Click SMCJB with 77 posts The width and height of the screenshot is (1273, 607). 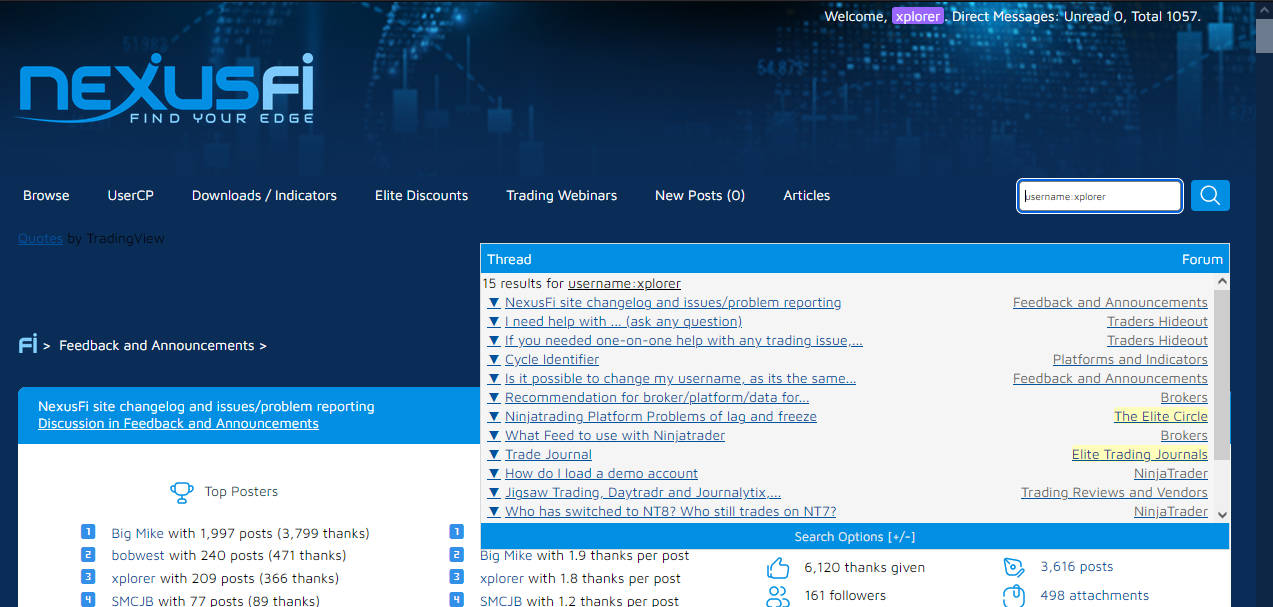tap(133, 602)
